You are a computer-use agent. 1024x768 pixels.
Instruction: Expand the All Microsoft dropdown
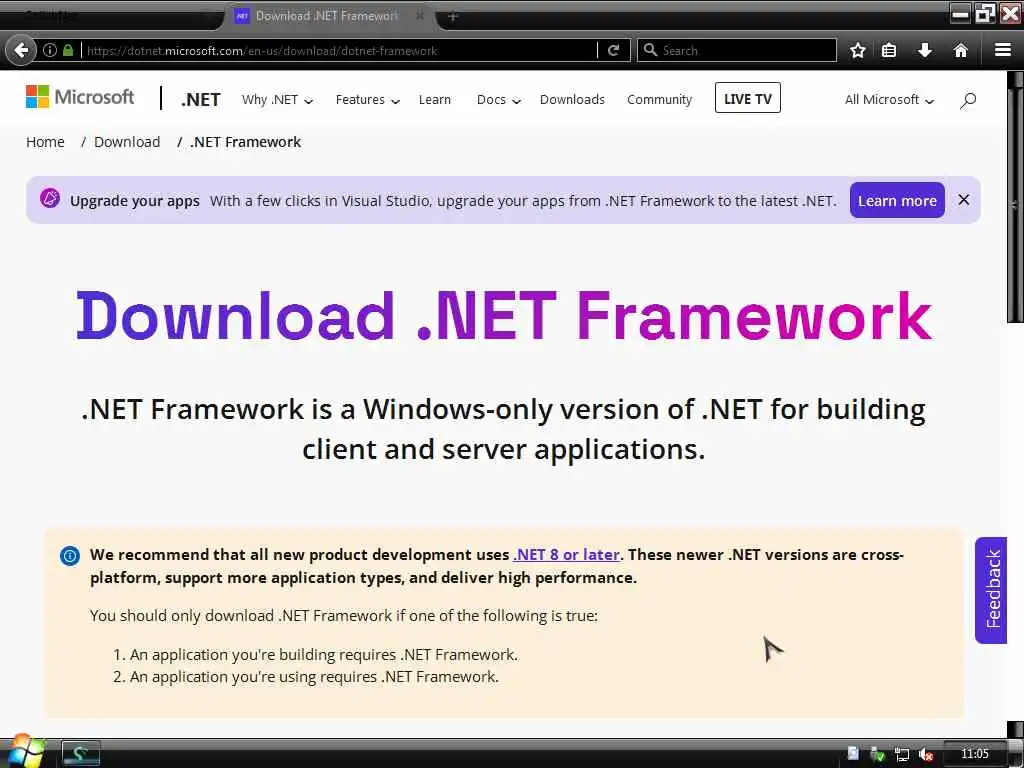pos(889,100)
